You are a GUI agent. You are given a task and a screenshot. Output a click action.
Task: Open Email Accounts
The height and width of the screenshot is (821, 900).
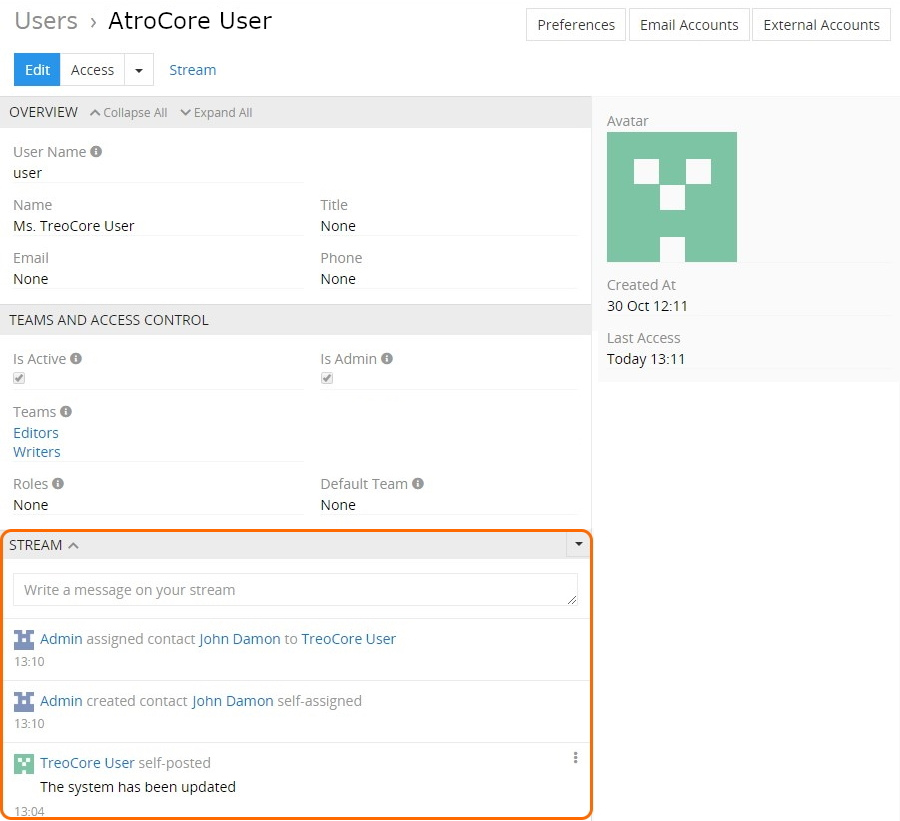689,25
